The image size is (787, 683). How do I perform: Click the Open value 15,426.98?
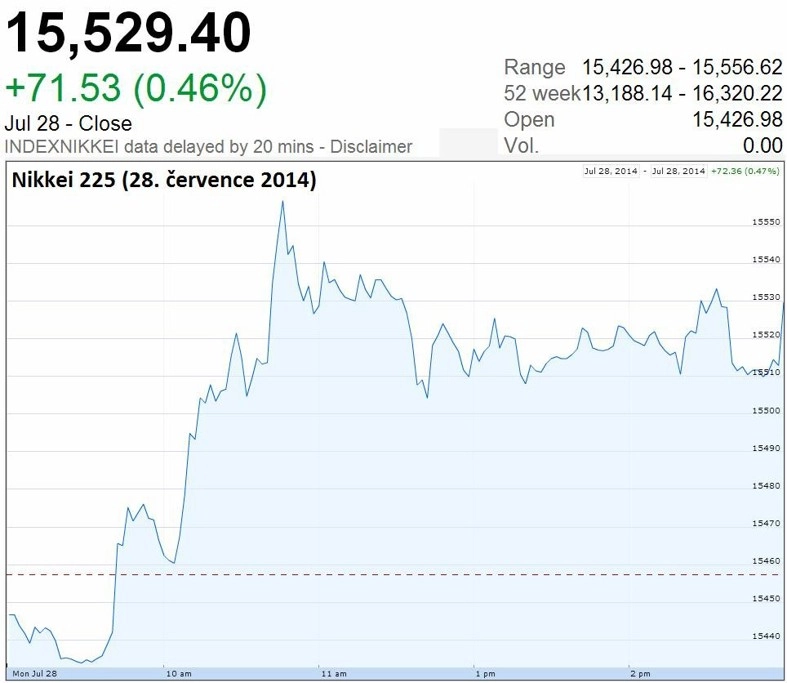[737, 119]
